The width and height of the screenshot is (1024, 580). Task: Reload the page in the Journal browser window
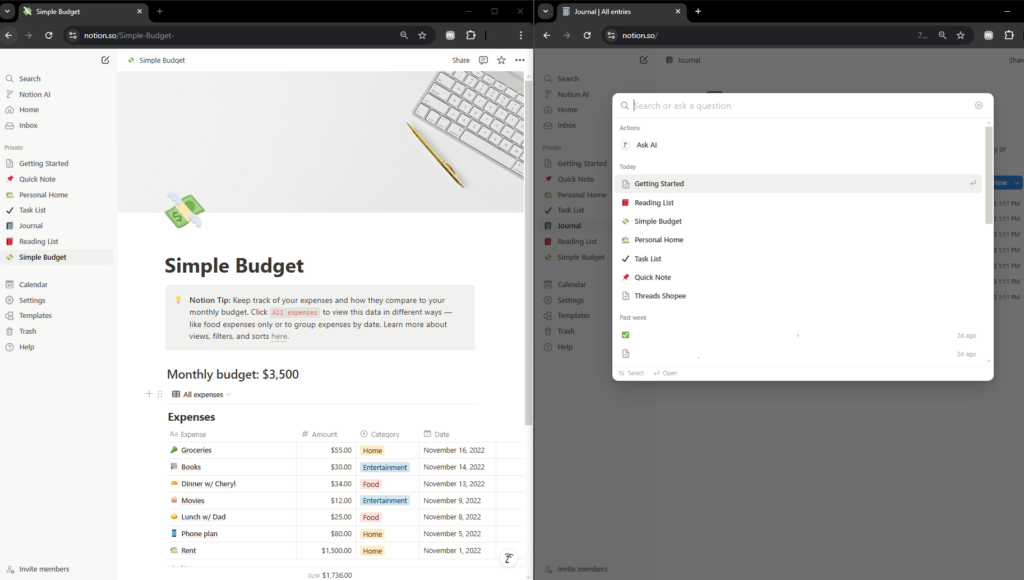(x=587, y=35)
